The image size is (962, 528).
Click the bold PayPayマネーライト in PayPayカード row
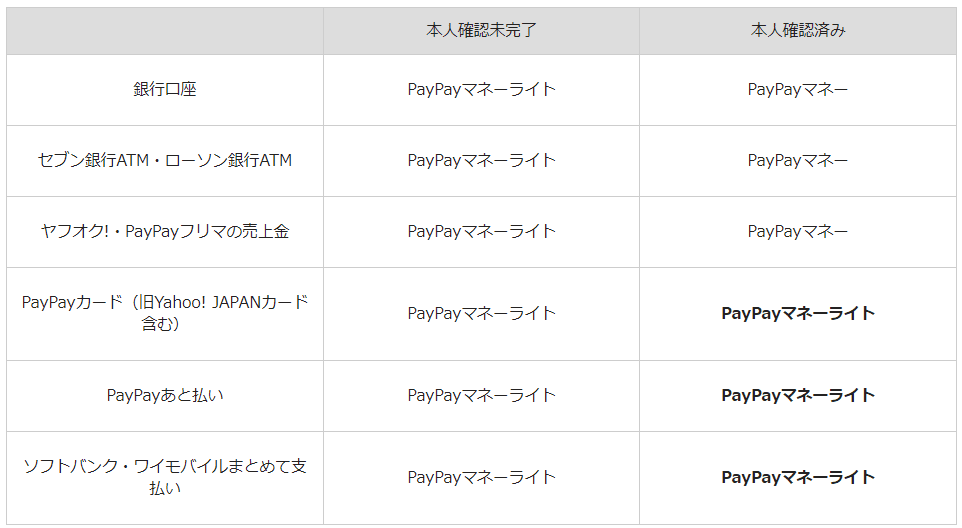(x=798, y=313)
